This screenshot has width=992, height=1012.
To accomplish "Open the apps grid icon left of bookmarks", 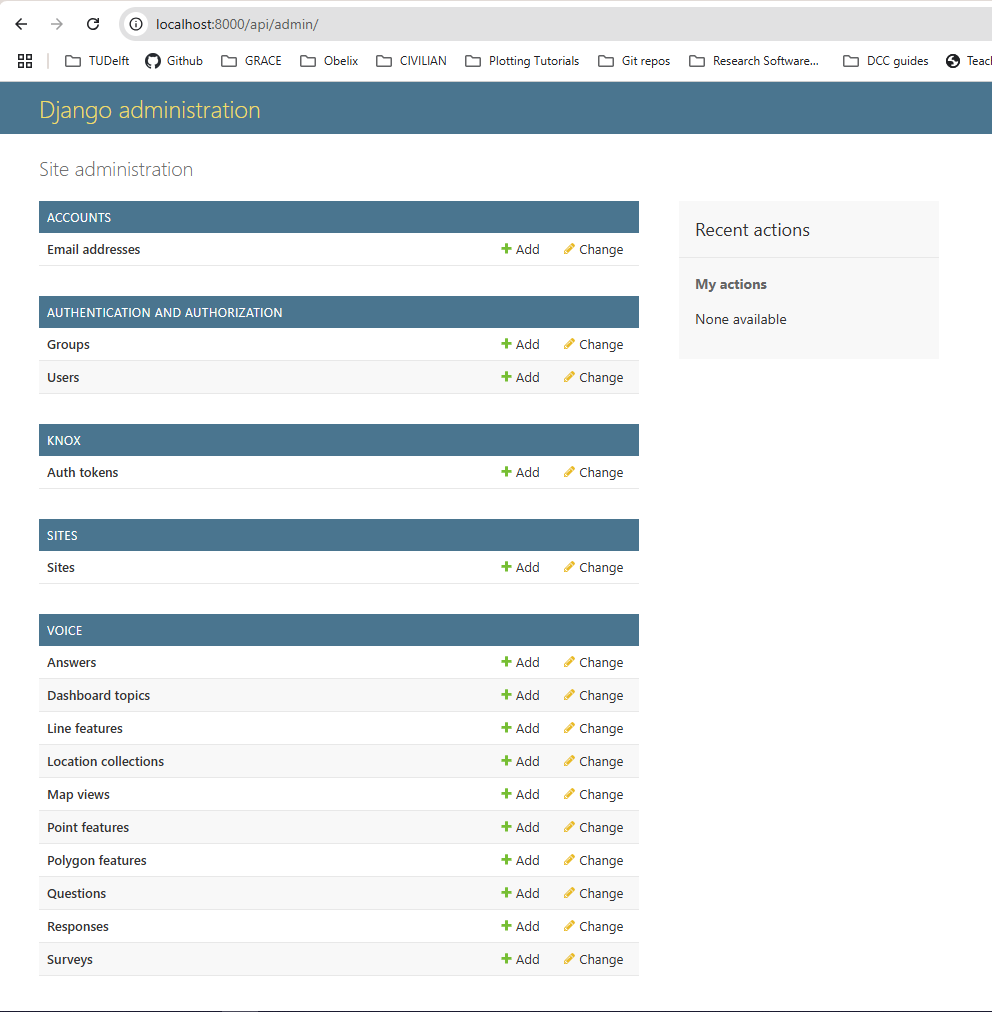I will [x=24, y=61].
